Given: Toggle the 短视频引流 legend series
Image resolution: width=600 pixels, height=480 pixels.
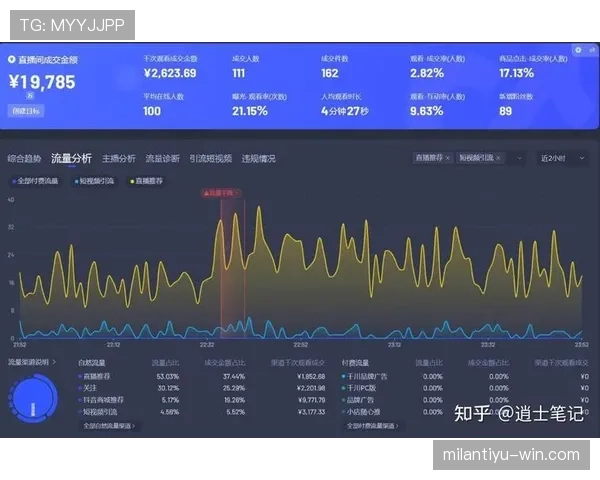Looking at the screenshot, I should pos(94,181).
